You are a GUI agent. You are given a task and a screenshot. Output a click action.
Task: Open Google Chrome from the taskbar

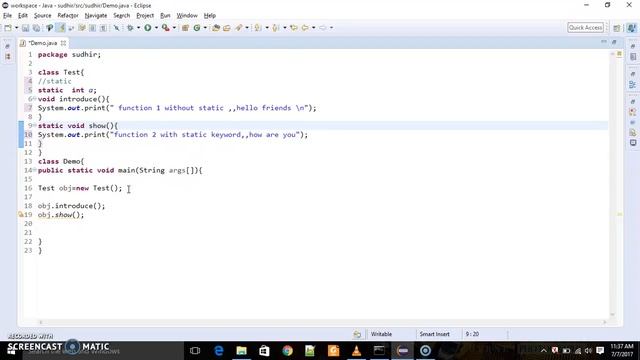coord(287,351)
